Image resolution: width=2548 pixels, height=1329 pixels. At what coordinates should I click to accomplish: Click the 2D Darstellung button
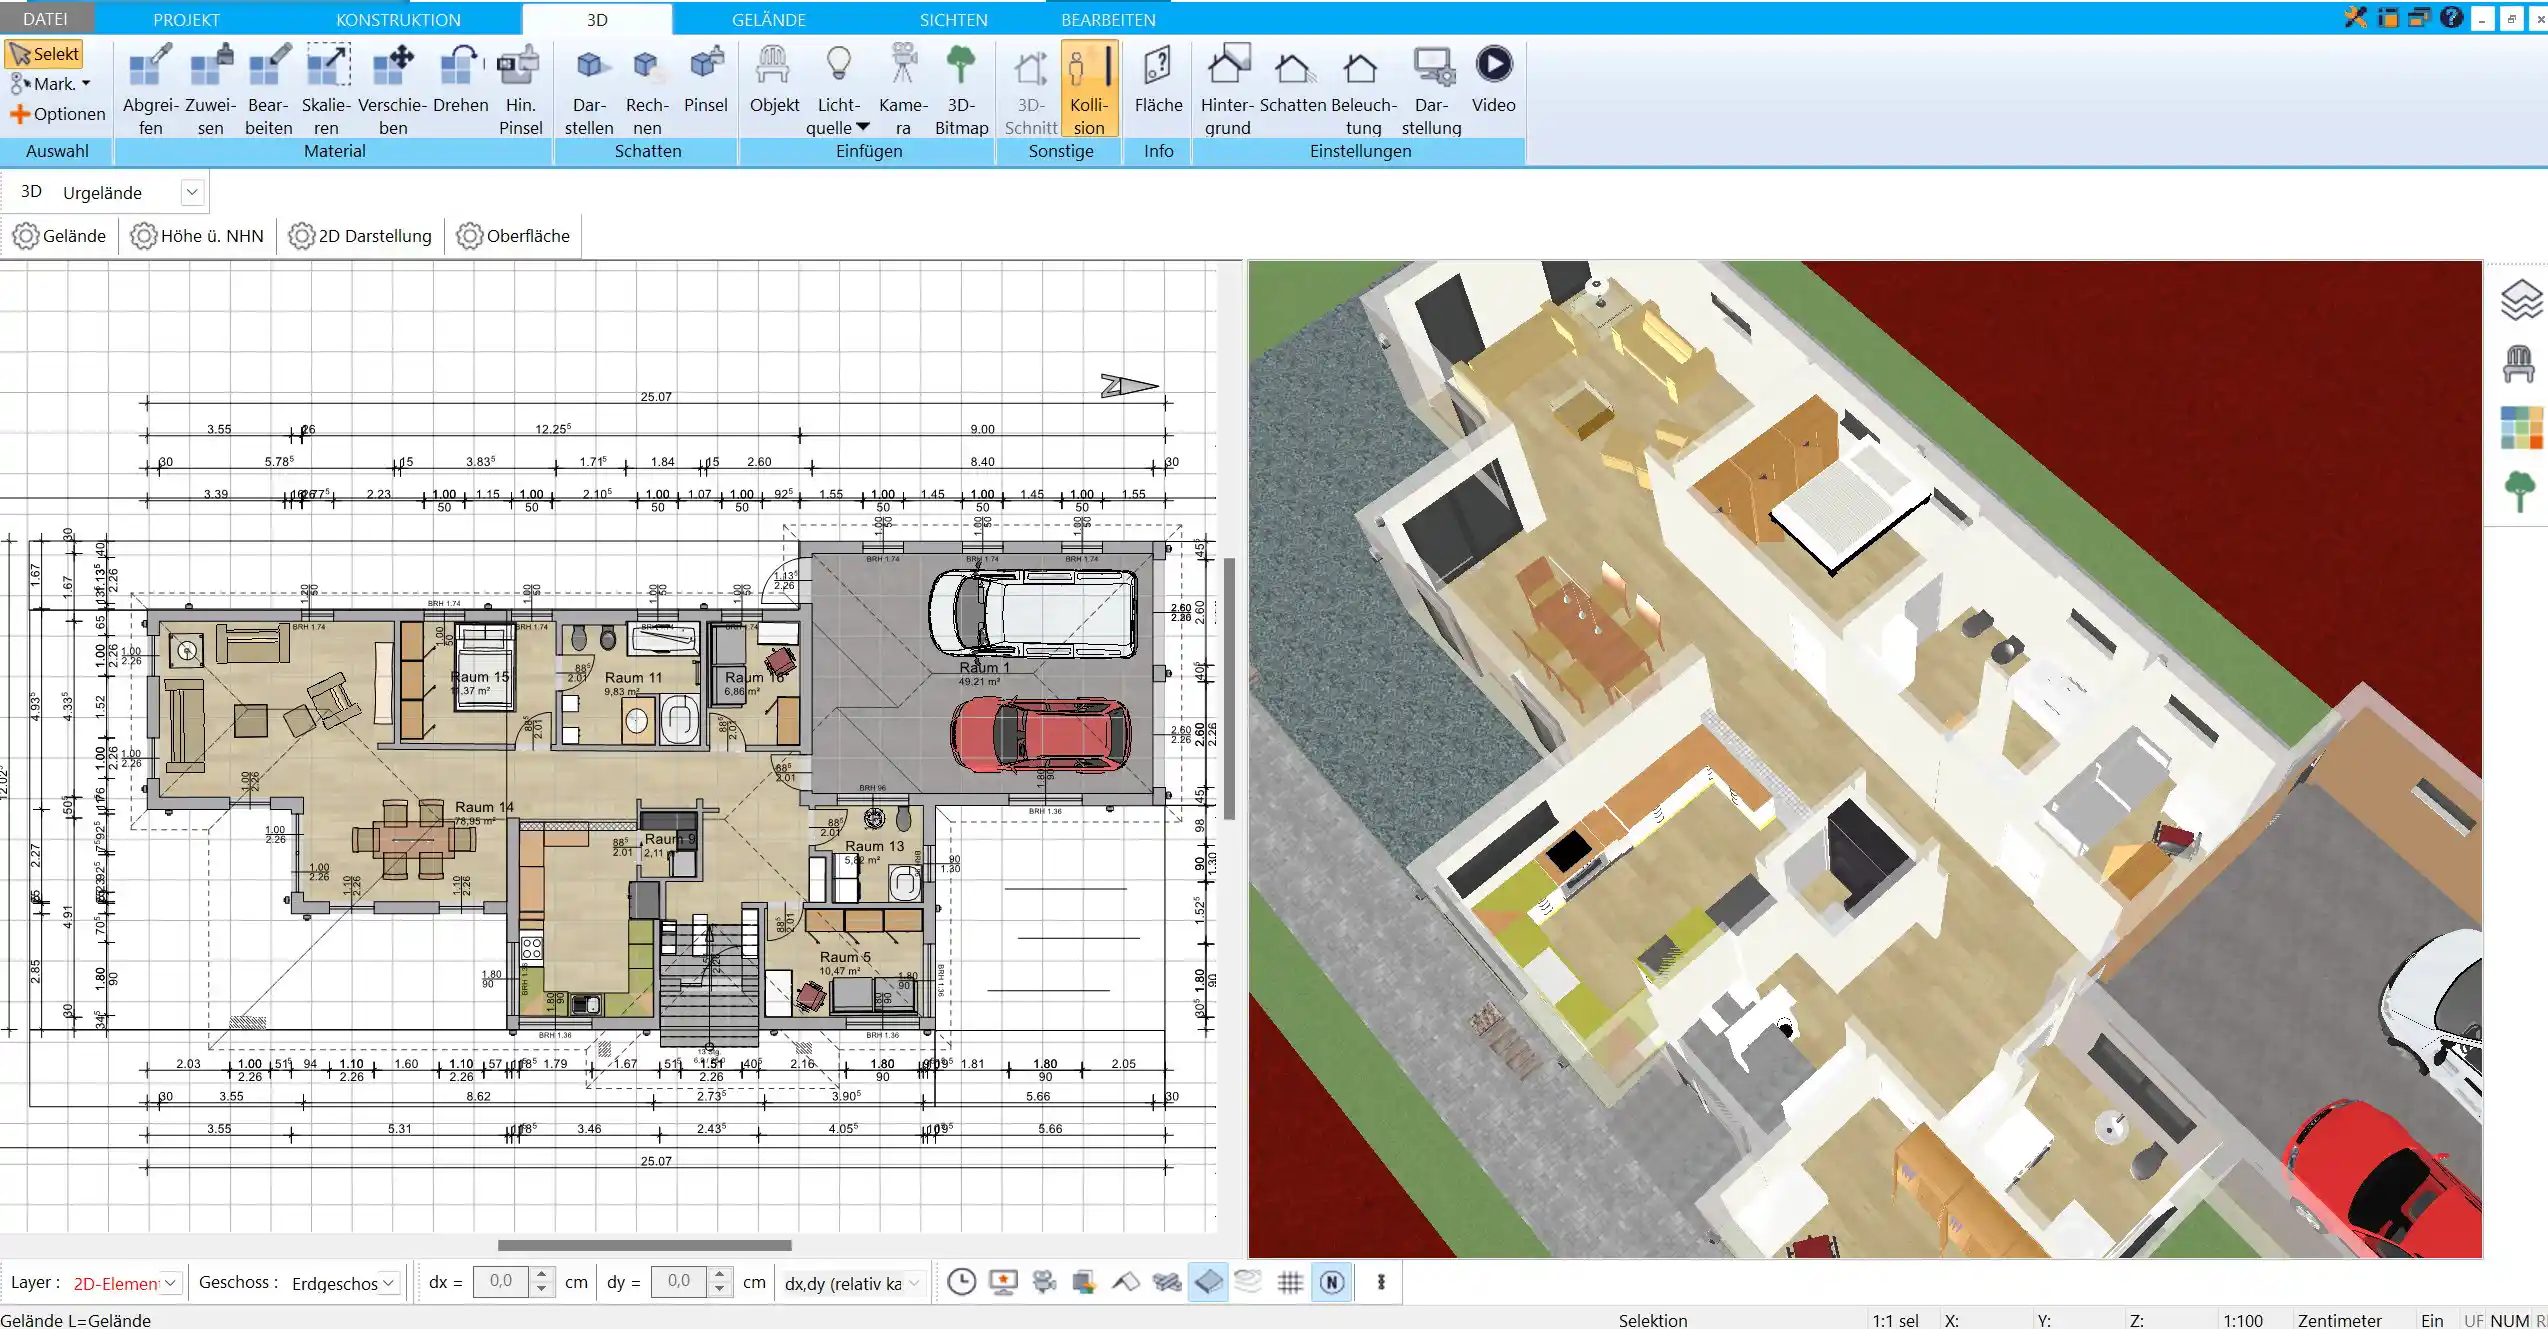[x=360, y=236]
